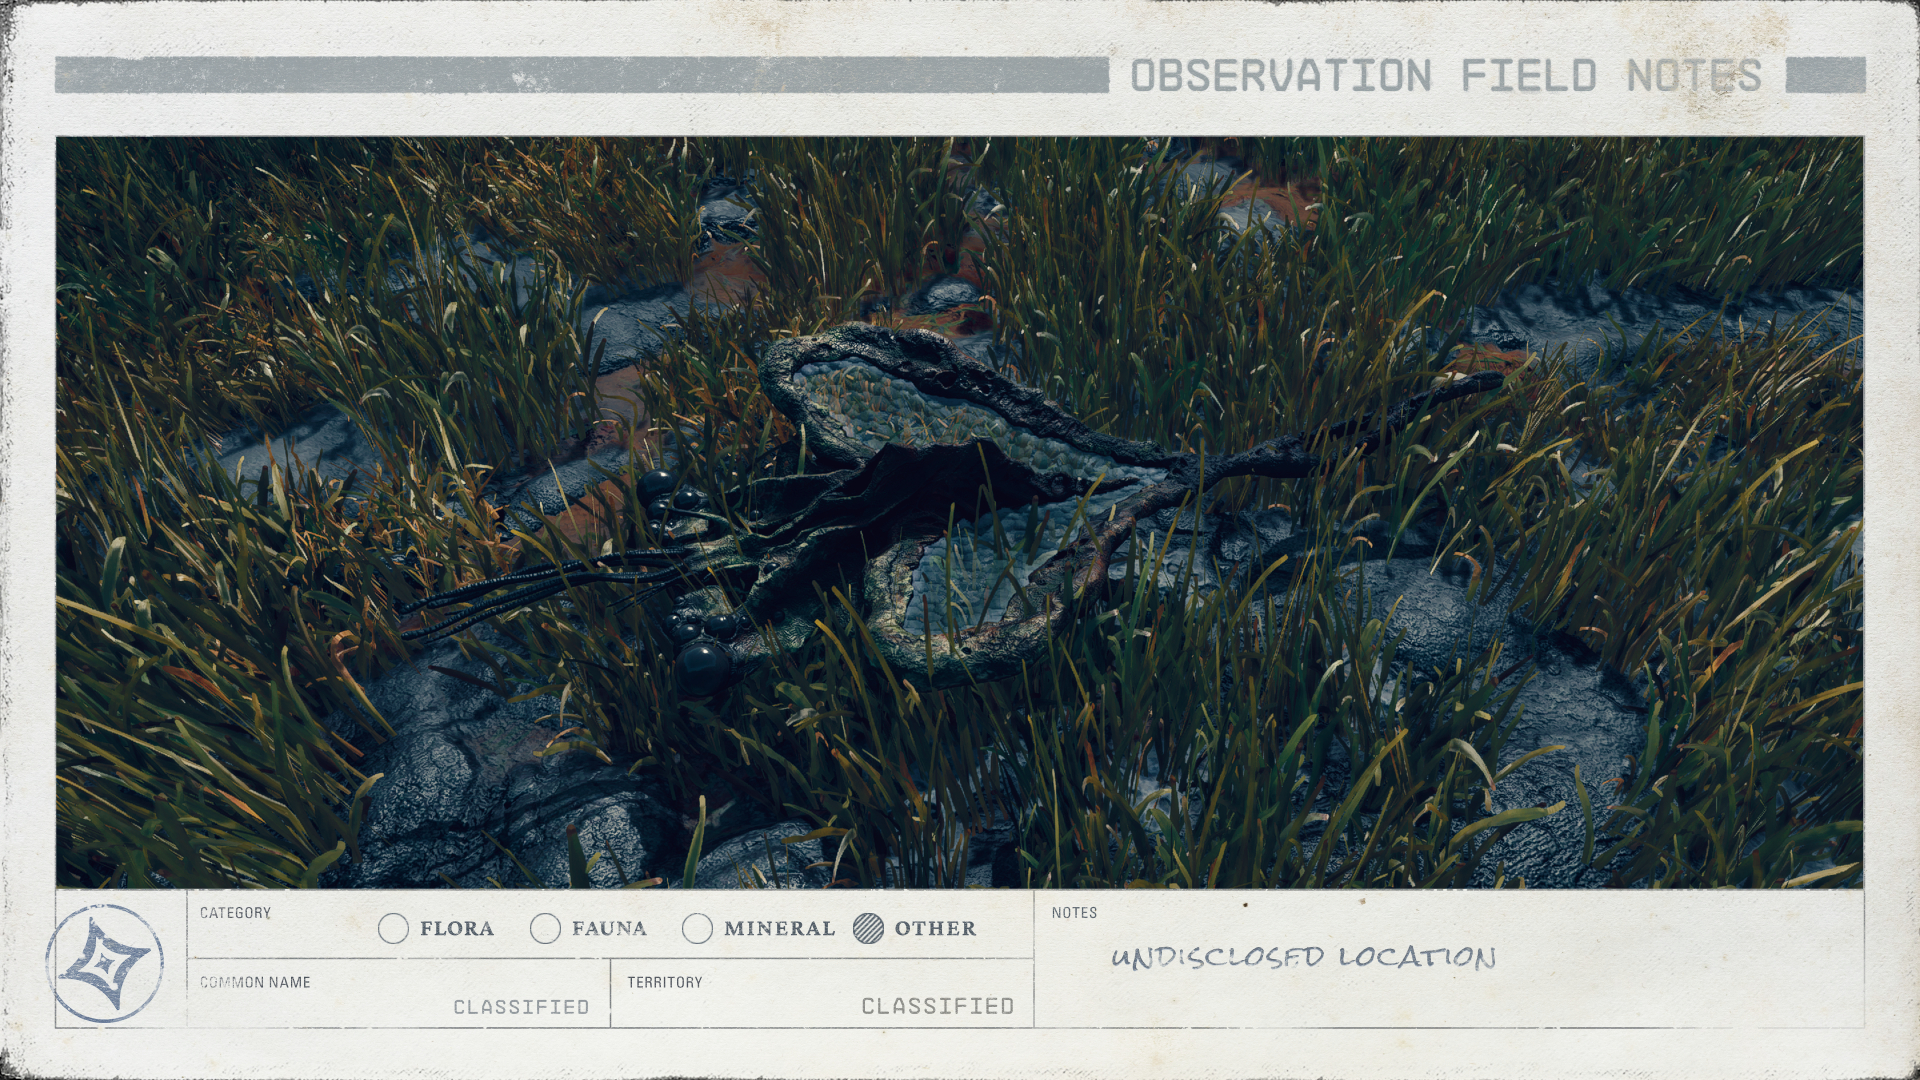Click the Category label
The height and width of the screenshot is (1080, 1920).
[235, 913]
